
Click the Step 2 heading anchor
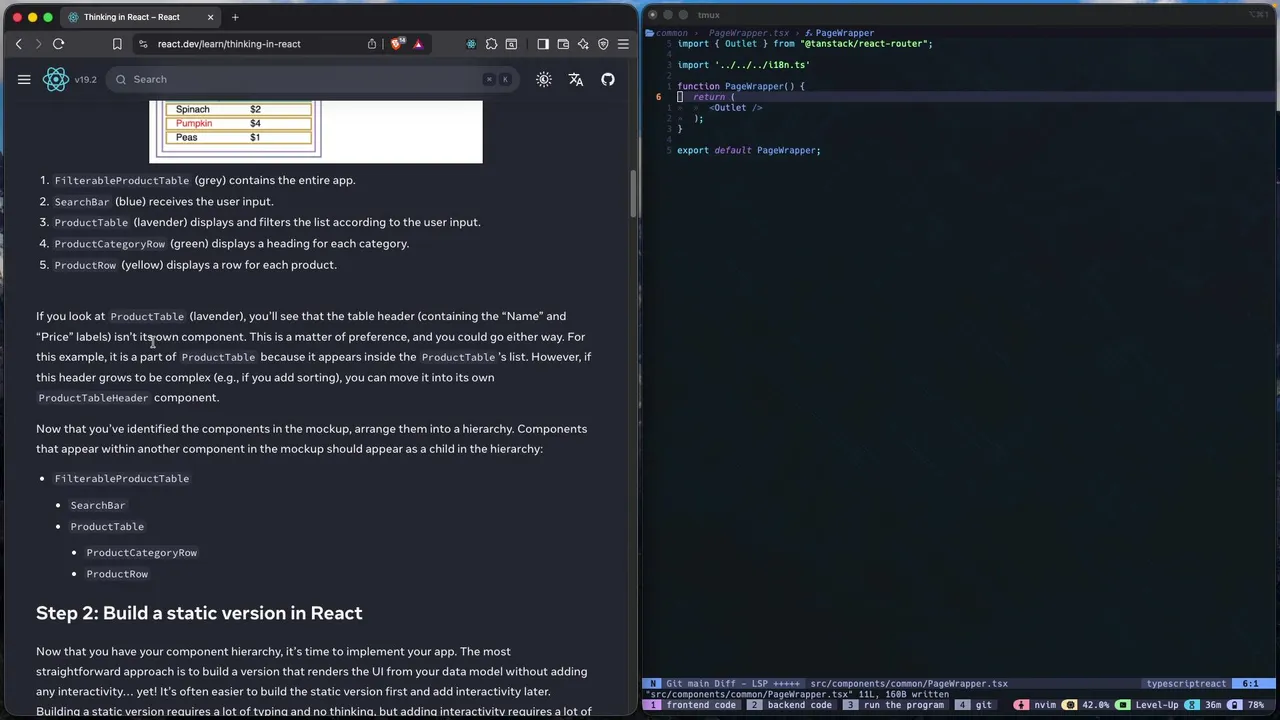(x=199, y=613)
